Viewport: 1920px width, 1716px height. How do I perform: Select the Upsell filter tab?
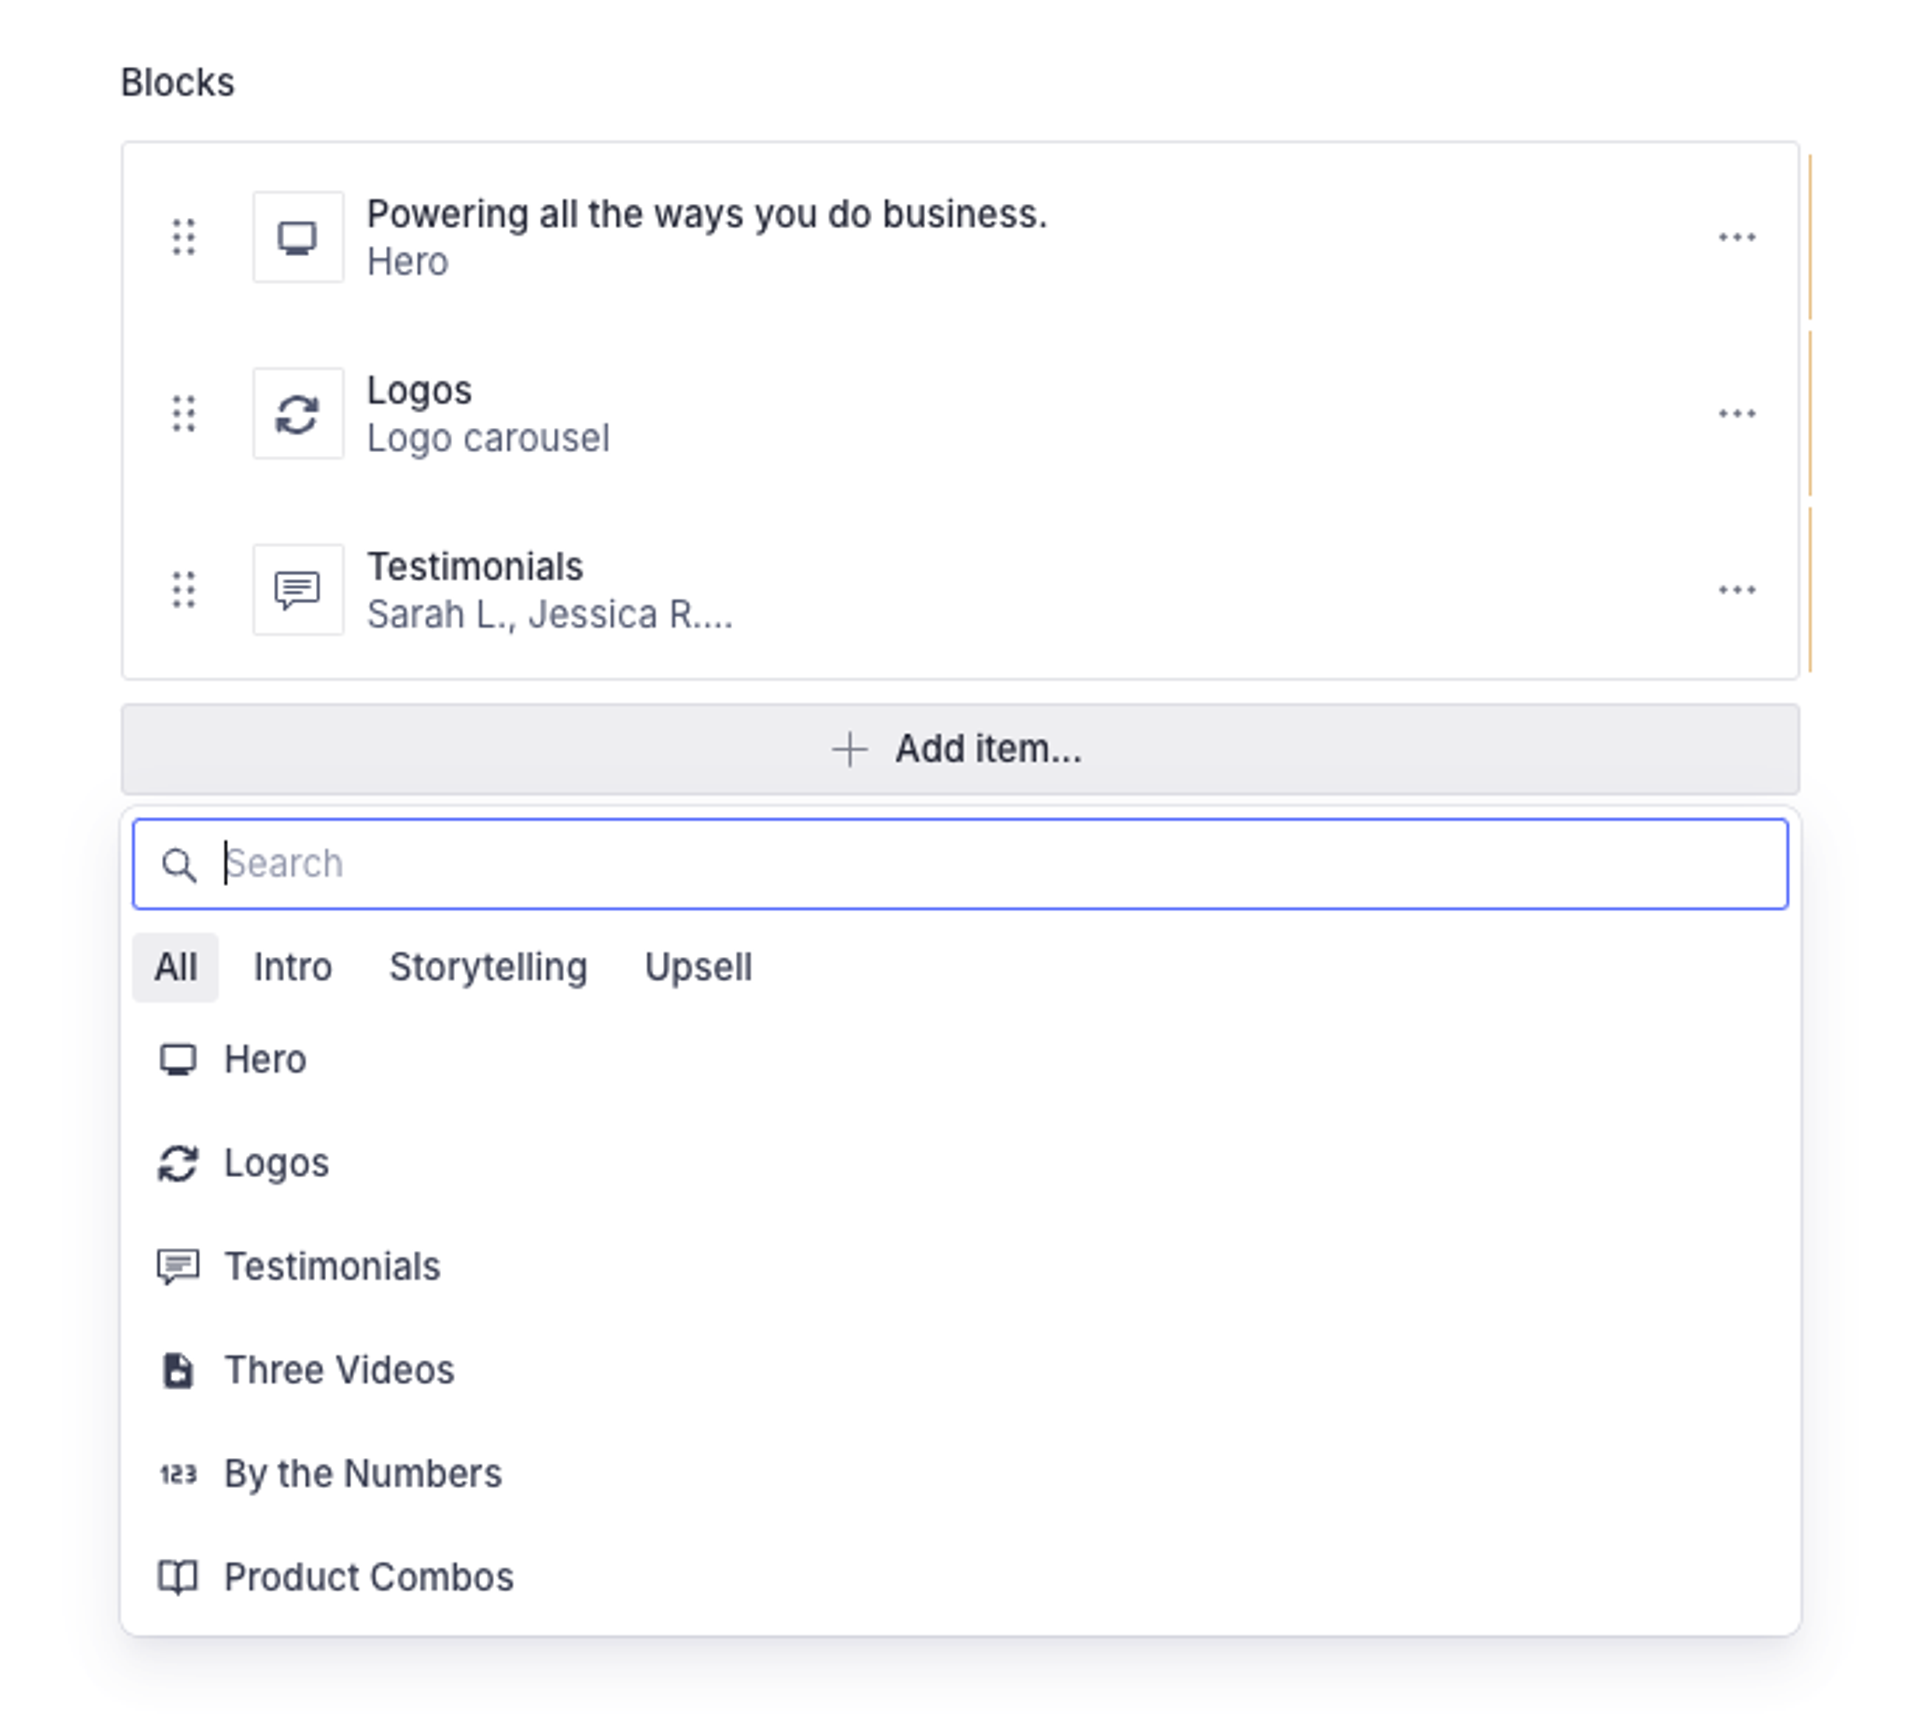point(698,967)
